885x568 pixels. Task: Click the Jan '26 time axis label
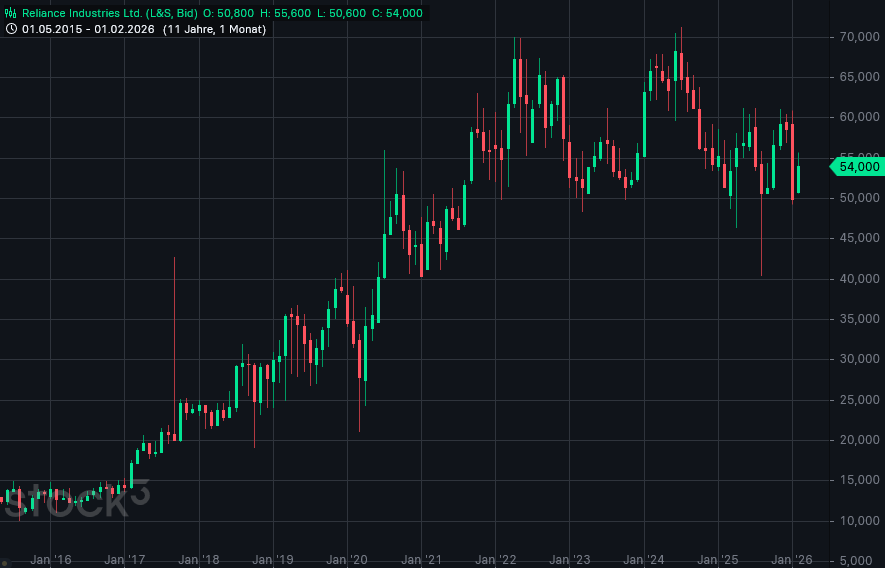pyautogui.click(x=791, y=560)
